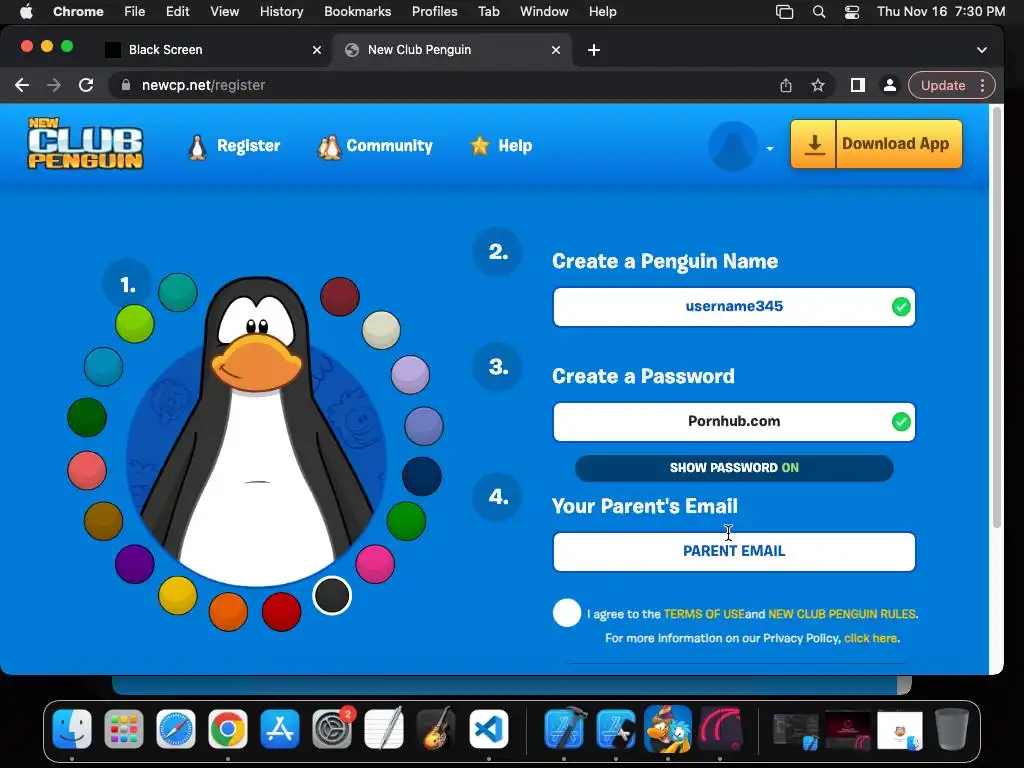Viewport: 1024px width, 768px height.
Task: Click the browser forward arrow
Action: 54,85
